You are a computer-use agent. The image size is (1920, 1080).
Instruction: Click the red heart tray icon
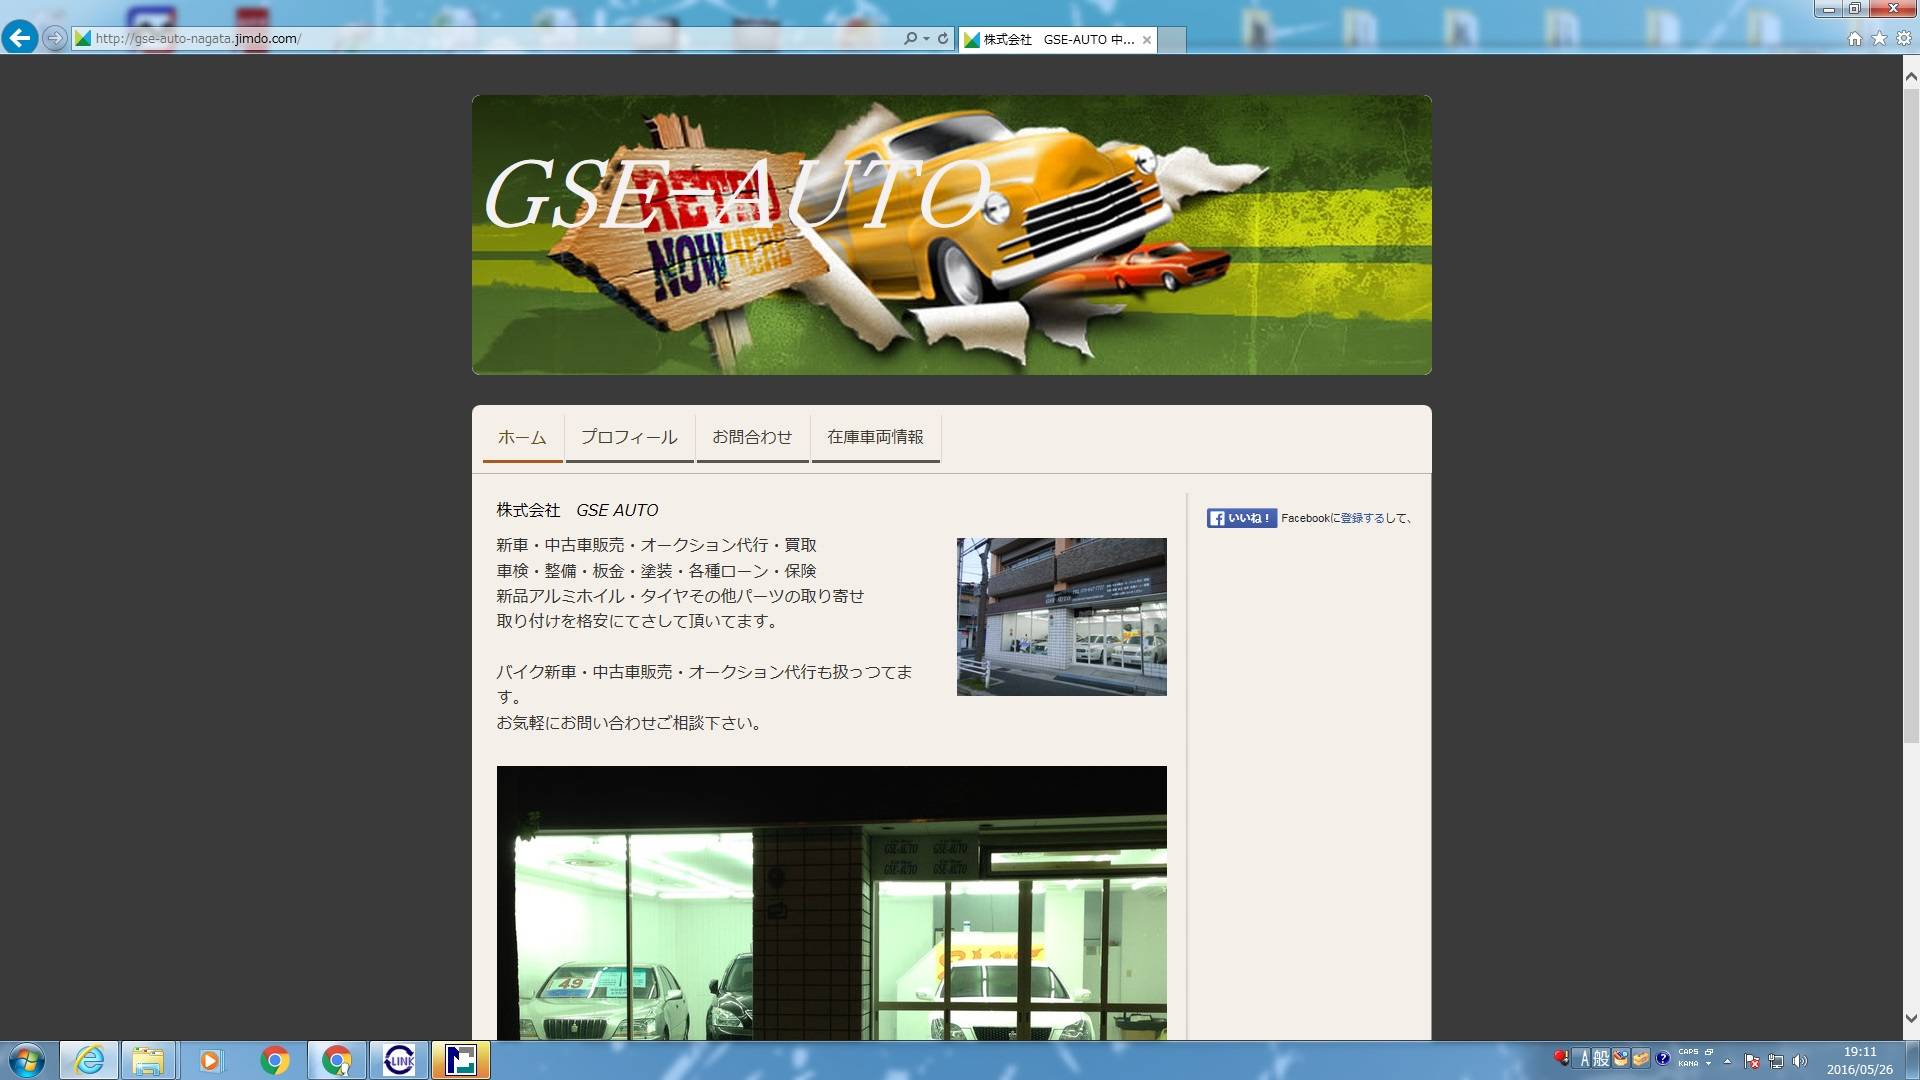coord(1562,1058)
